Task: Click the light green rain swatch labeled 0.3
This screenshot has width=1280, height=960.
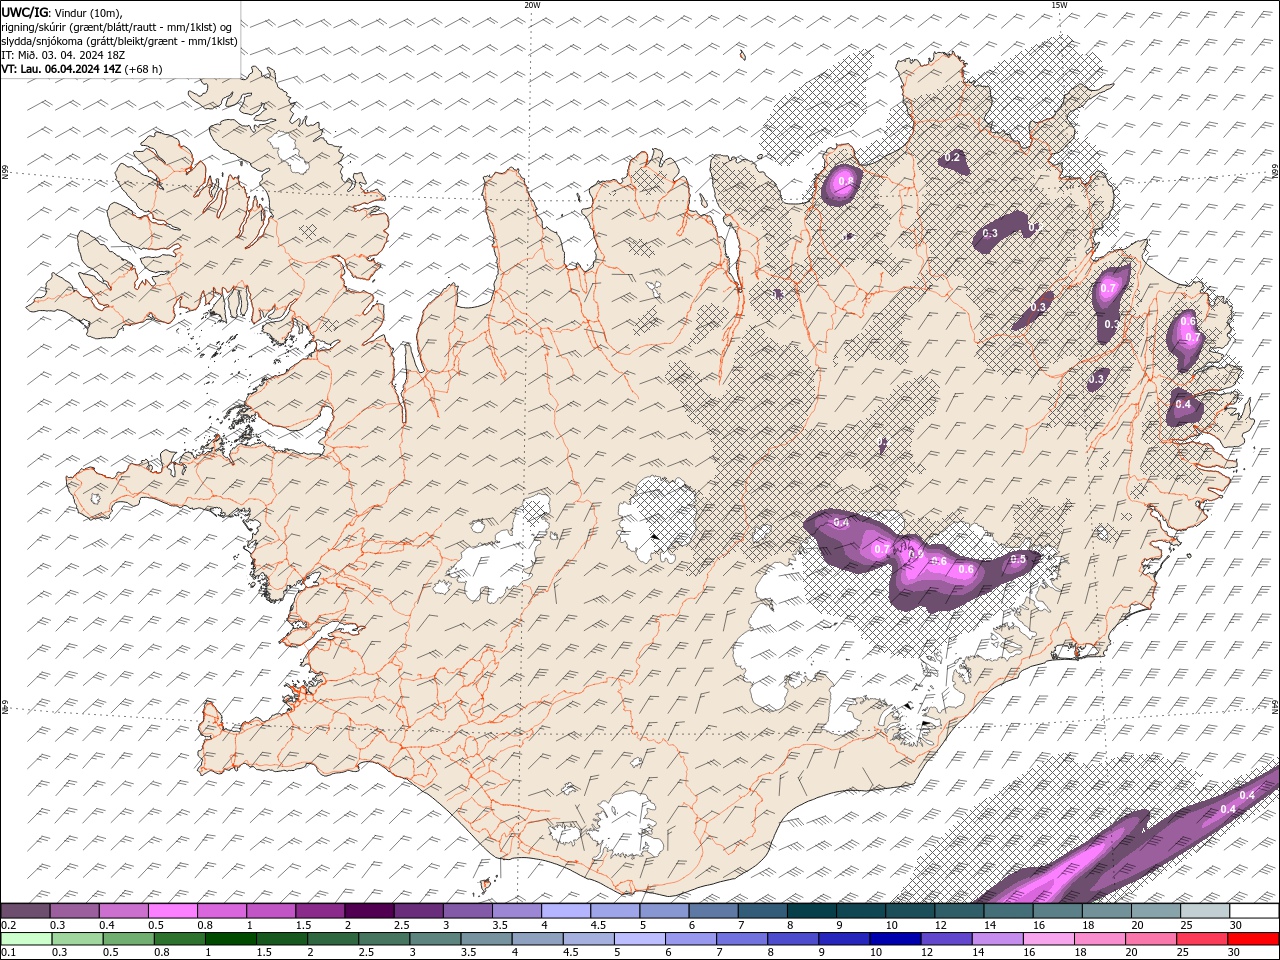Action: pyautogui.click(x=77, y=939)
